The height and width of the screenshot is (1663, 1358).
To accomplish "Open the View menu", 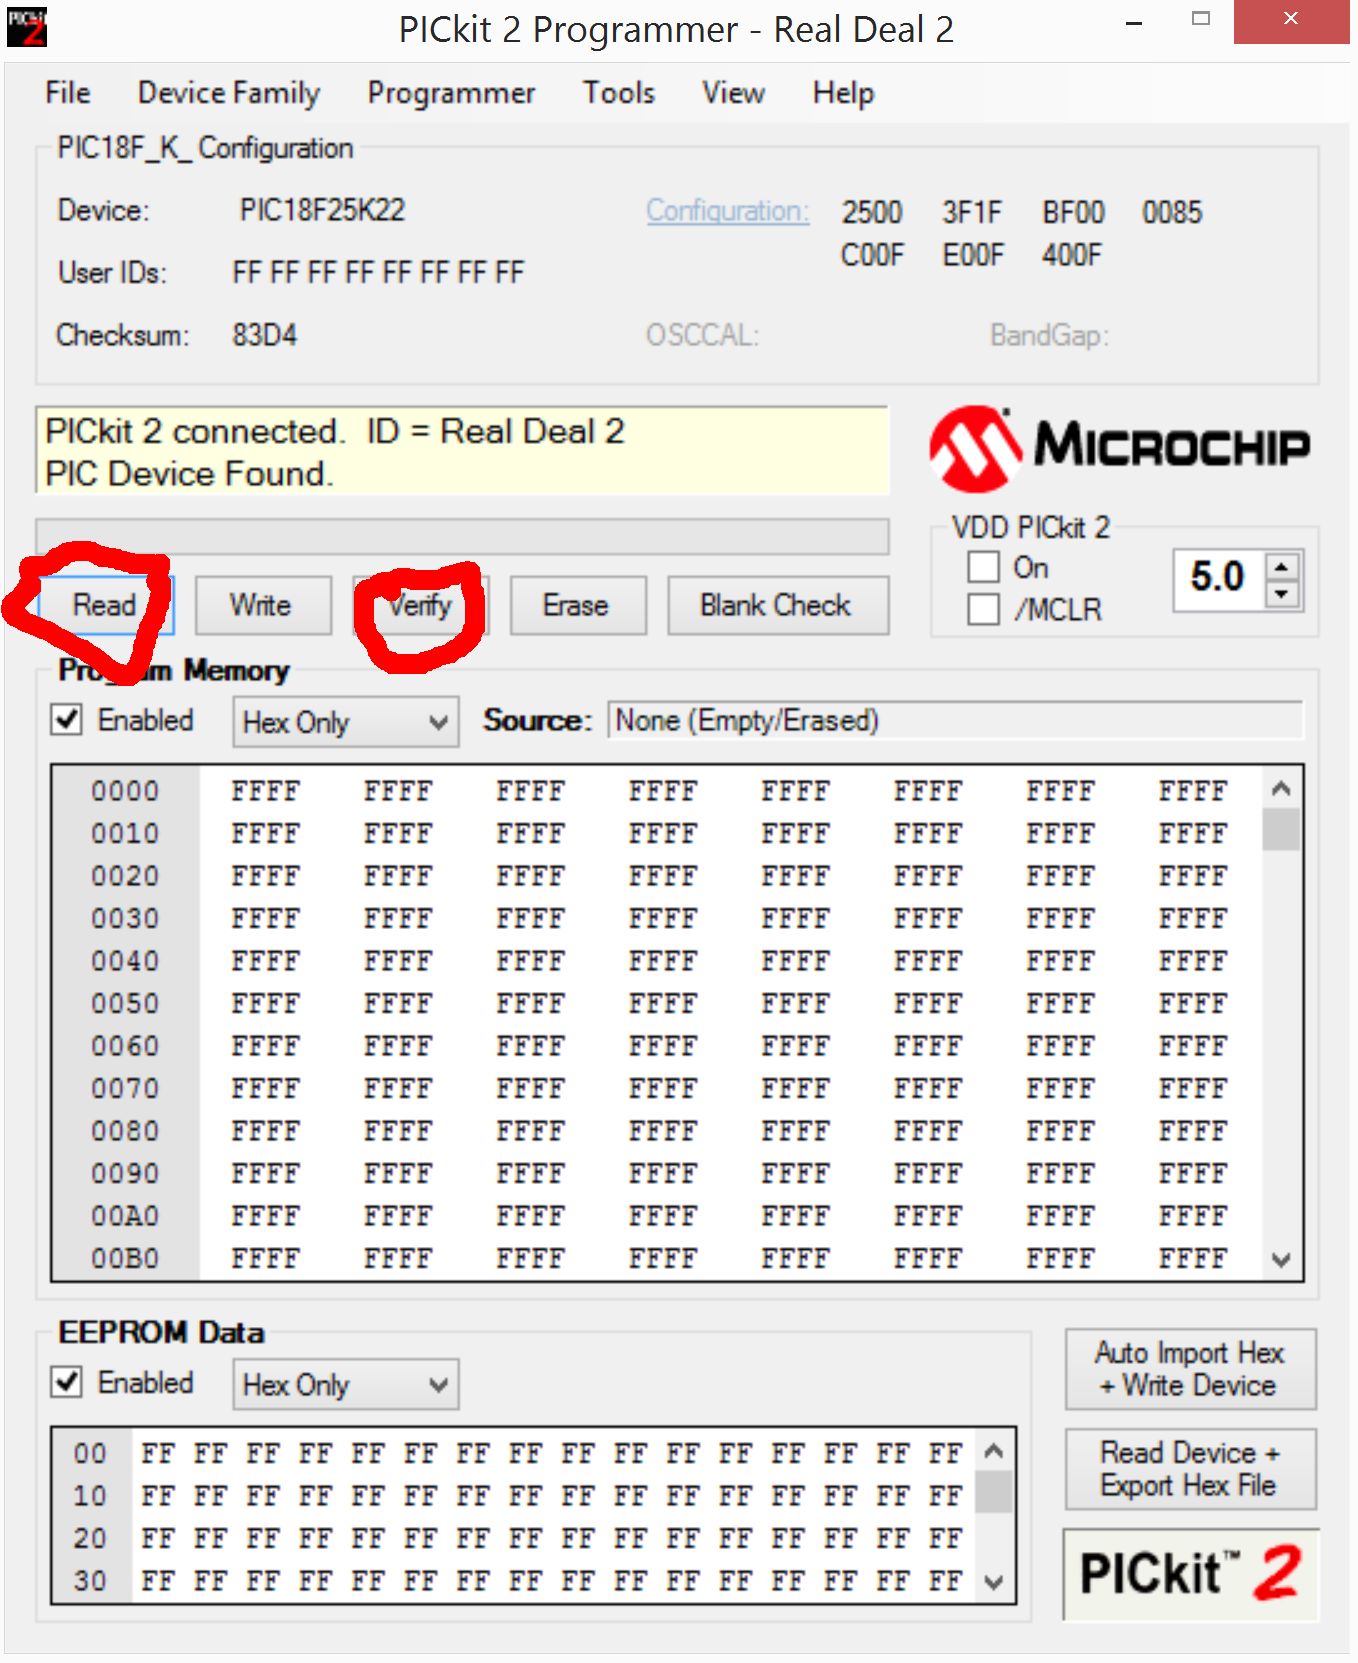I will point(733,93).
